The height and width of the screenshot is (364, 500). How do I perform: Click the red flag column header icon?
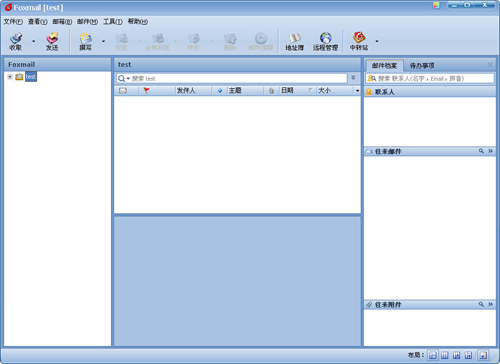coord(146,90)
